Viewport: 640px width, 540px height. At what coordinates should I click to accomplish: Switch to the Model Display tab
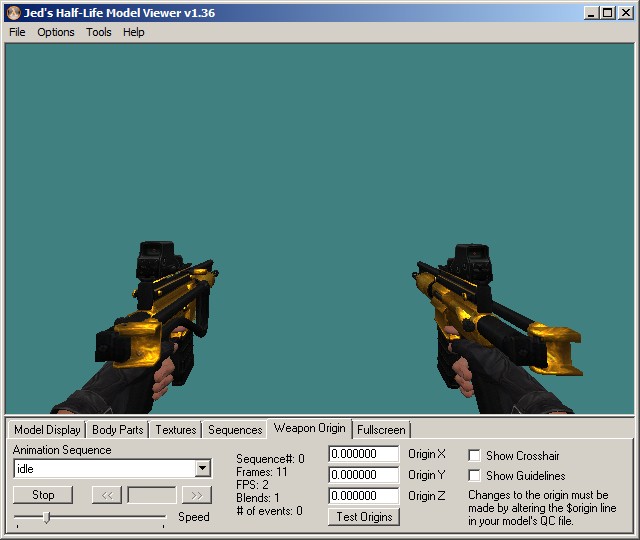point(47,430)
